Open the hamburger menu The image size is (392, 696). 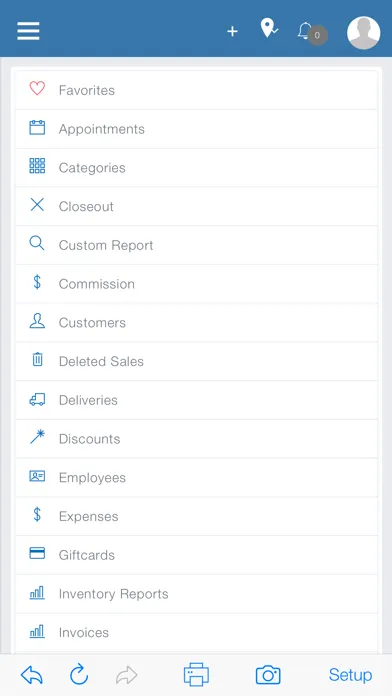pos(28,31)
